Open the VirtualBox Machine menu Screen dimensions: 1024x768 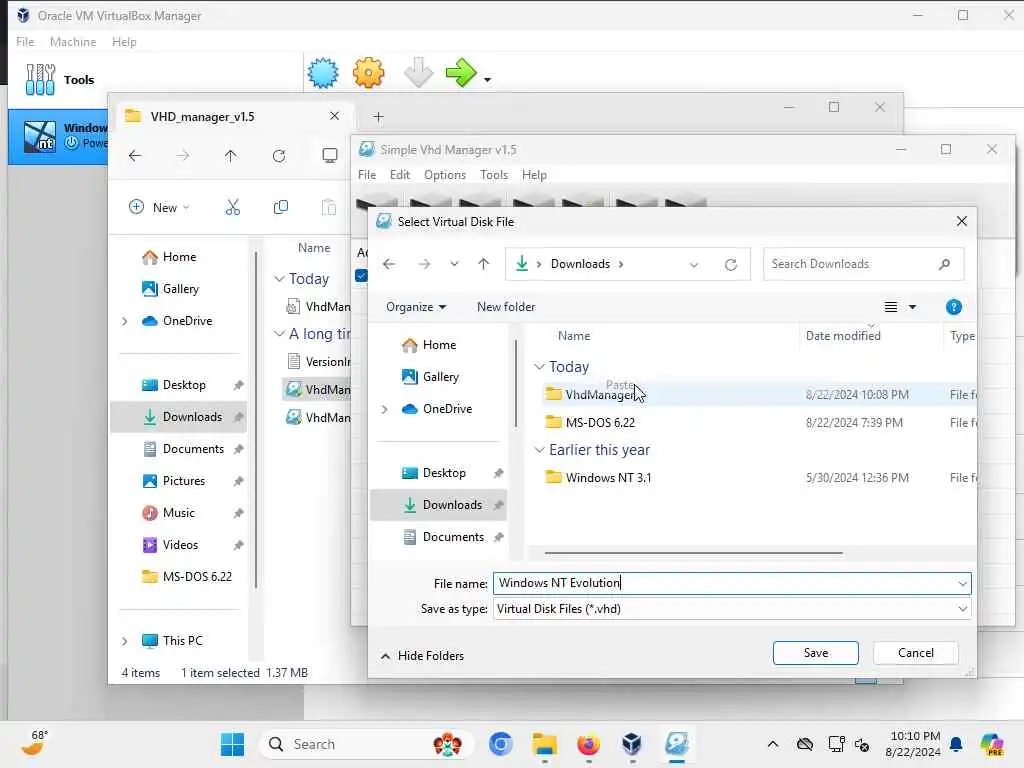pyautogui.click(x=73, y=42)
